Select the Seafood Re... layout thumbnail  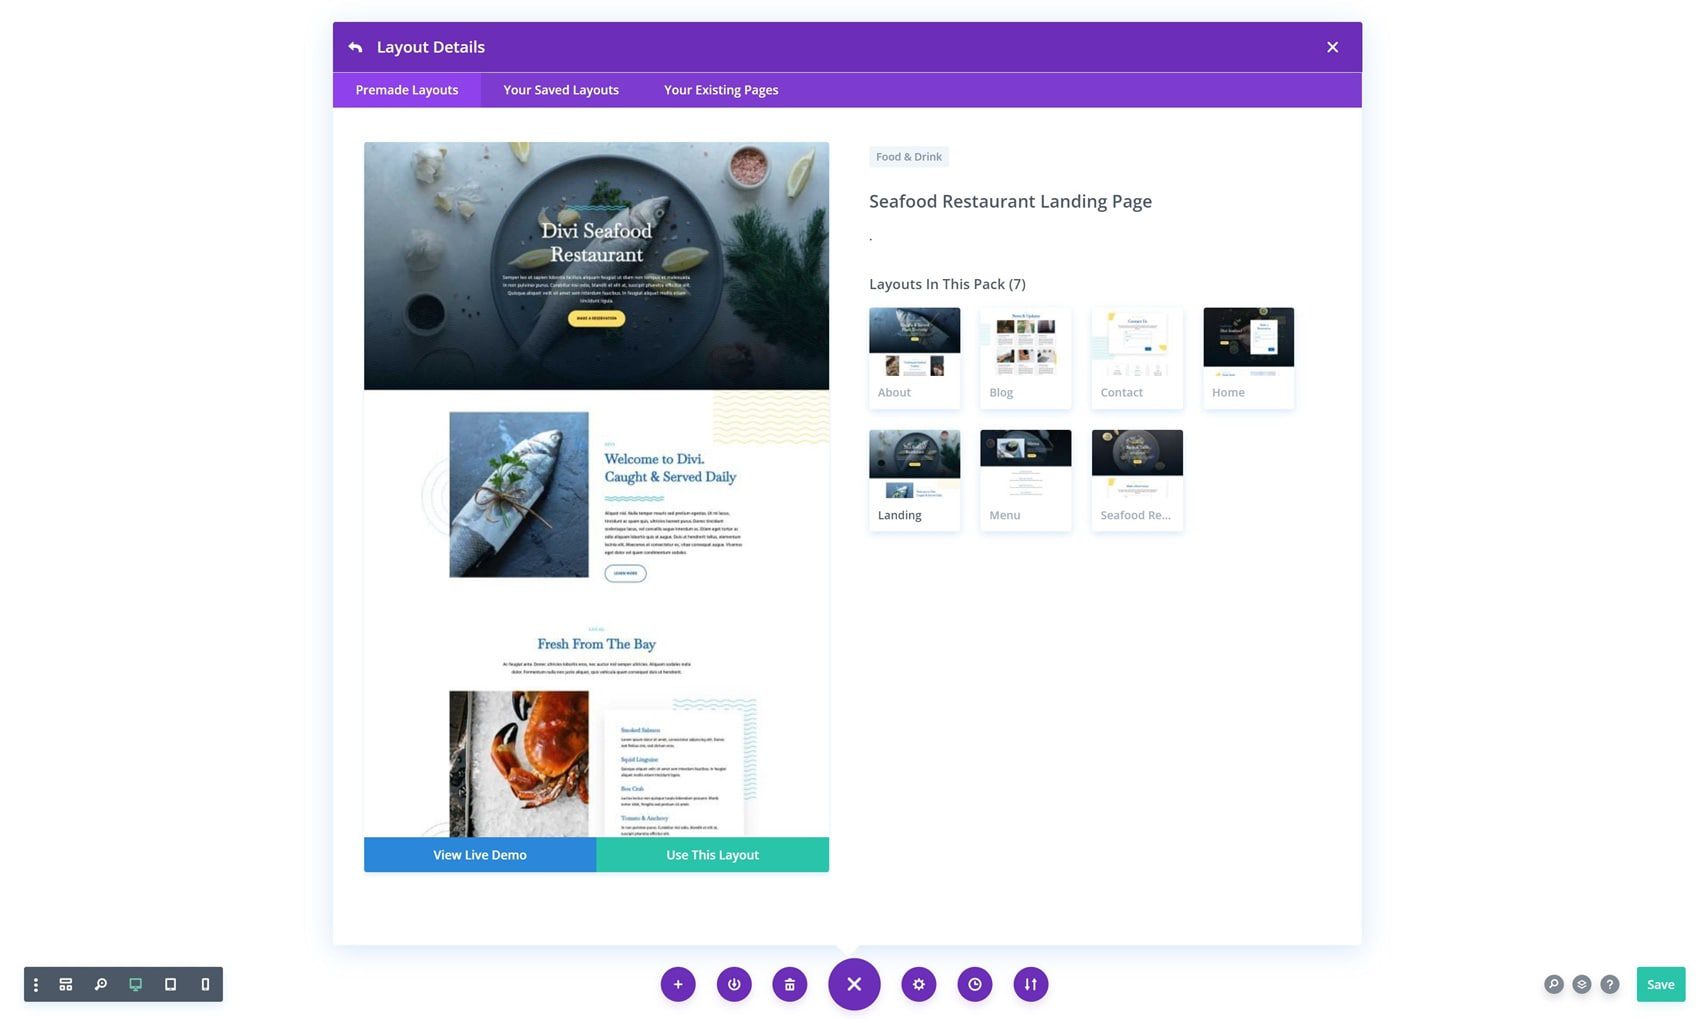coord(1137,480)
